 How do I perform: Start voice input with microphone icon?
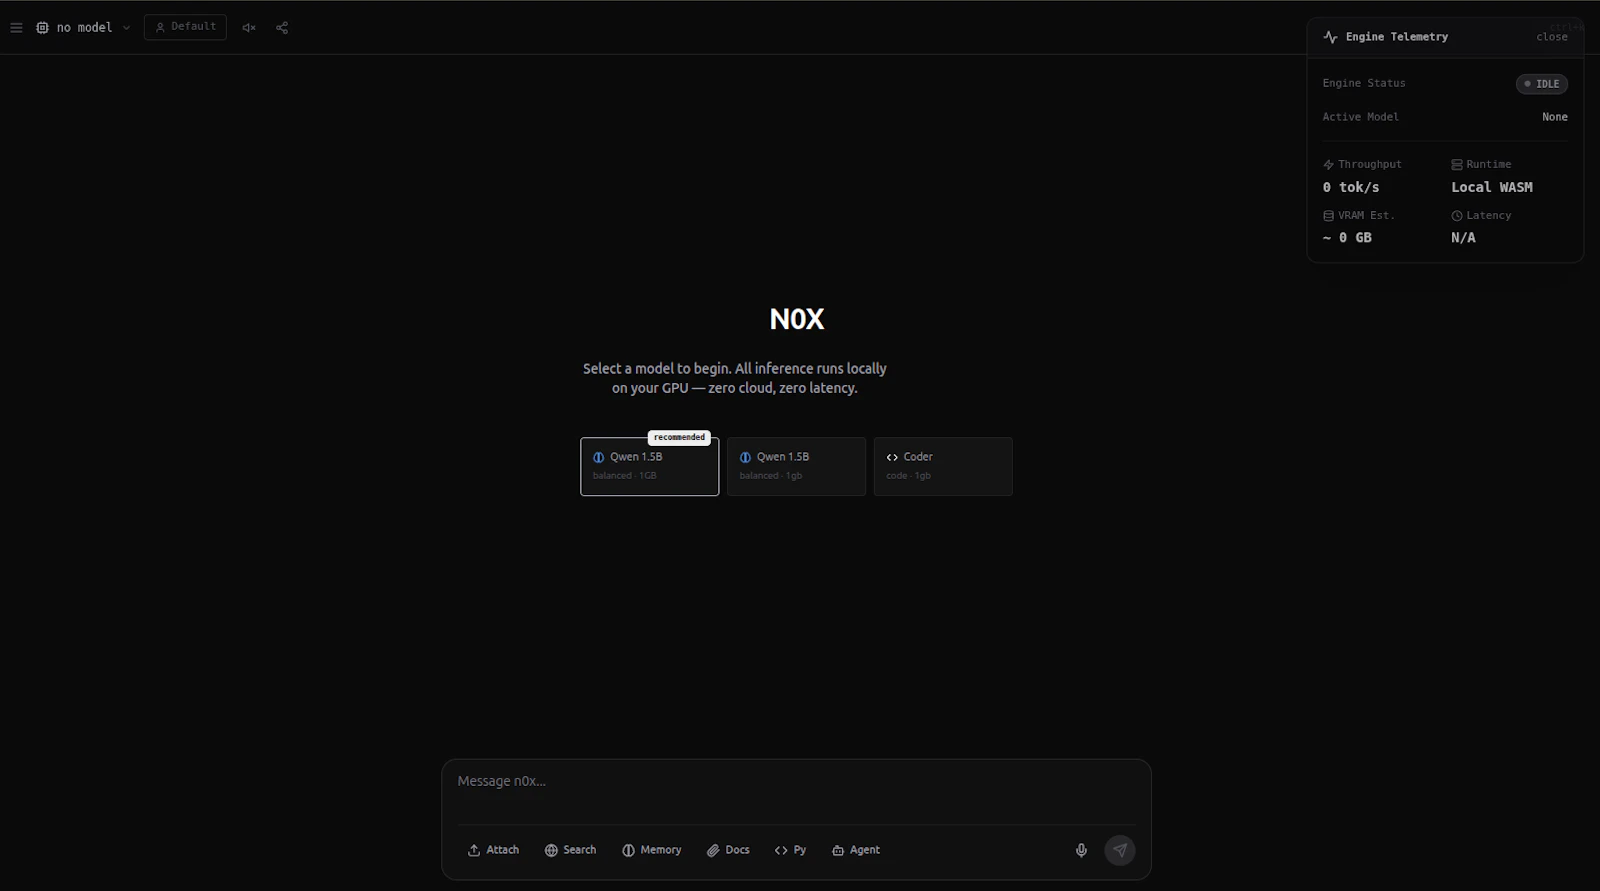1081,850
